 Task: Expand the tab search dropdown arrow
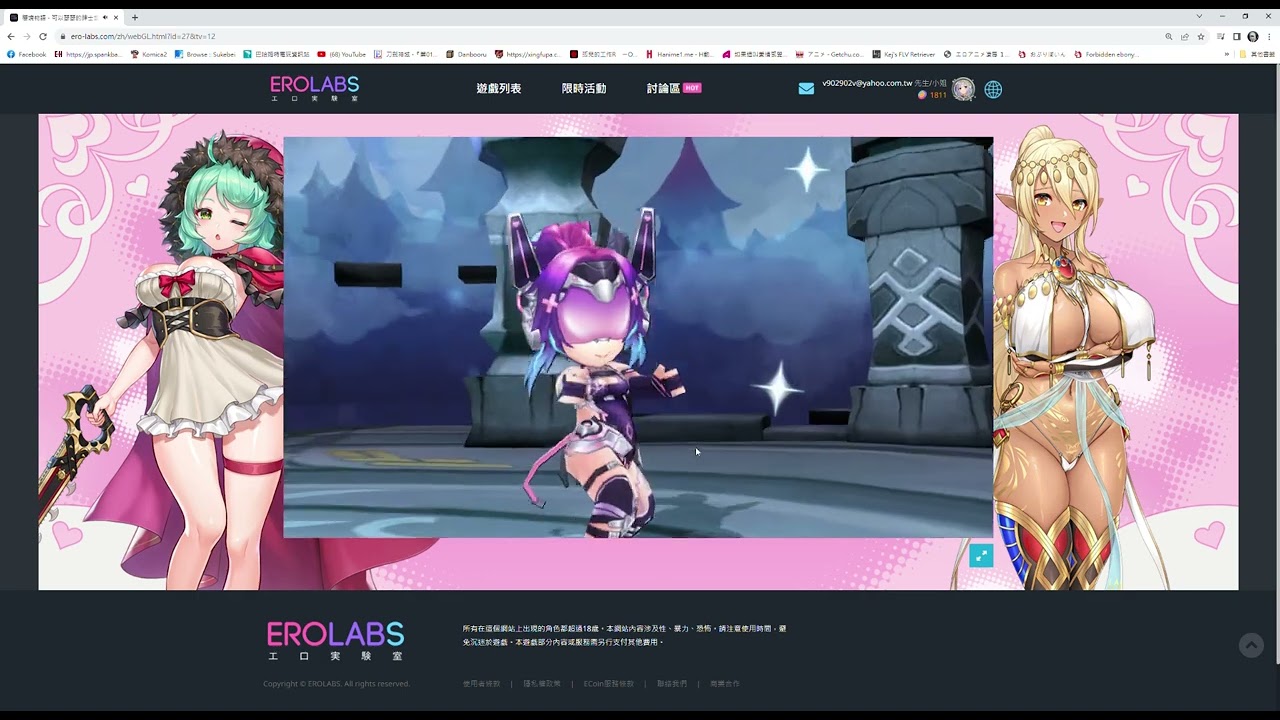(x=1199, y=16)
